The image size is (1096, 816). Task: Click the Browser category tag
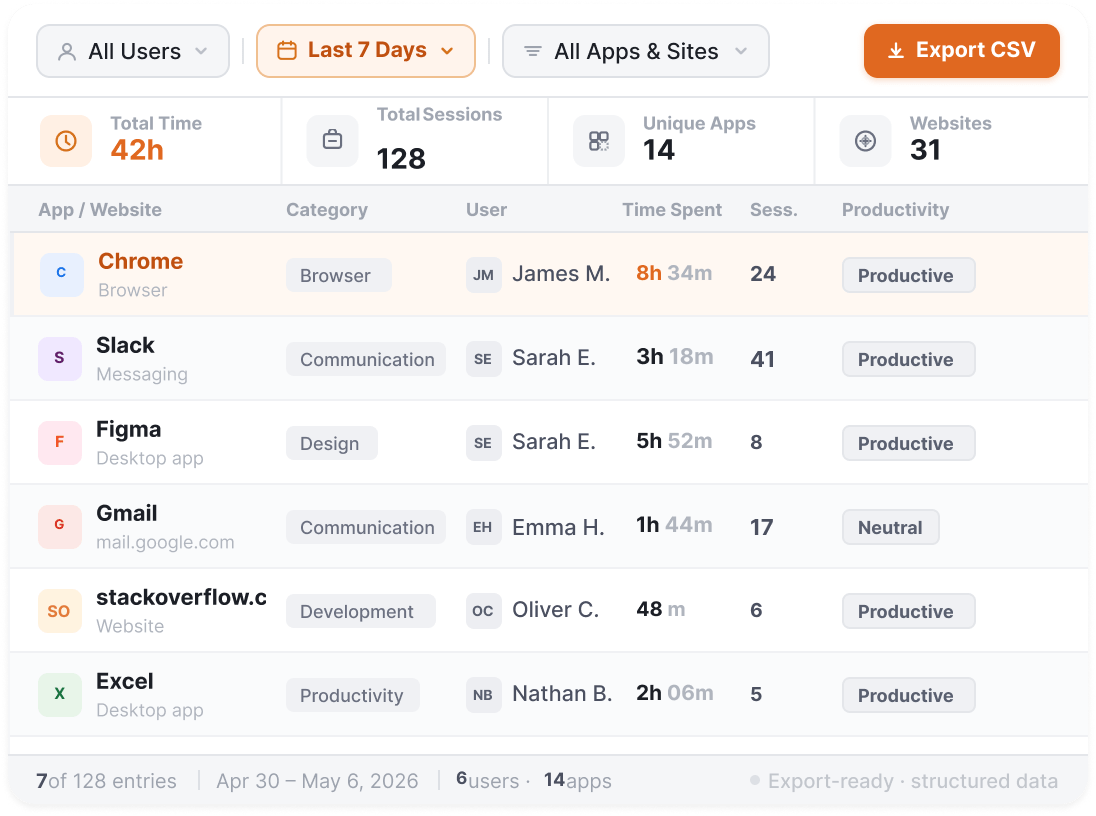[x=338, y=275]
